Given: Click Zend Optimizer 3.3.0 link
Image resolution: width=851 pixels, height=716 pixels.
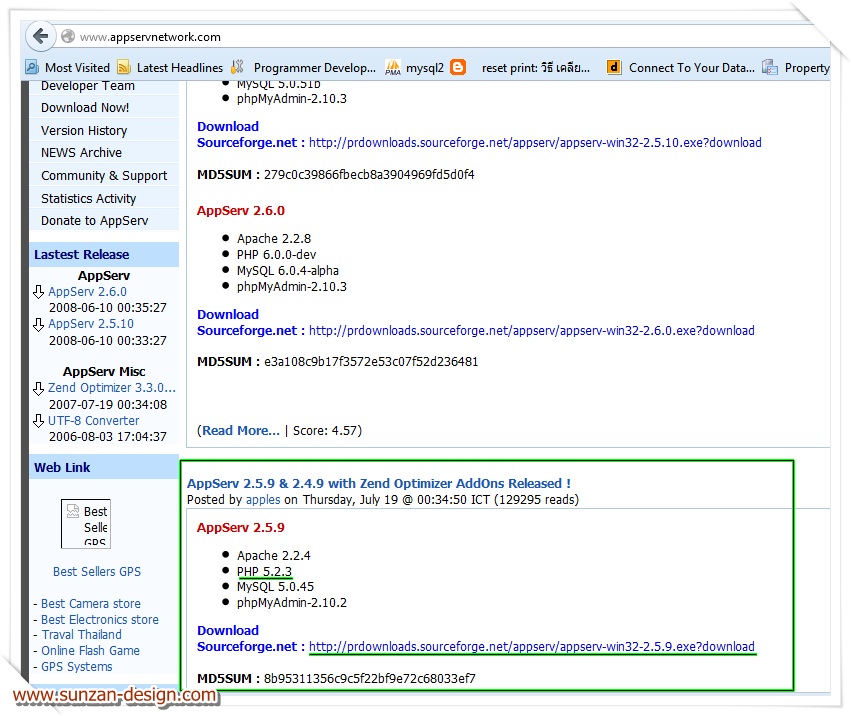Looking at the screenshot, I should [112, 388].
